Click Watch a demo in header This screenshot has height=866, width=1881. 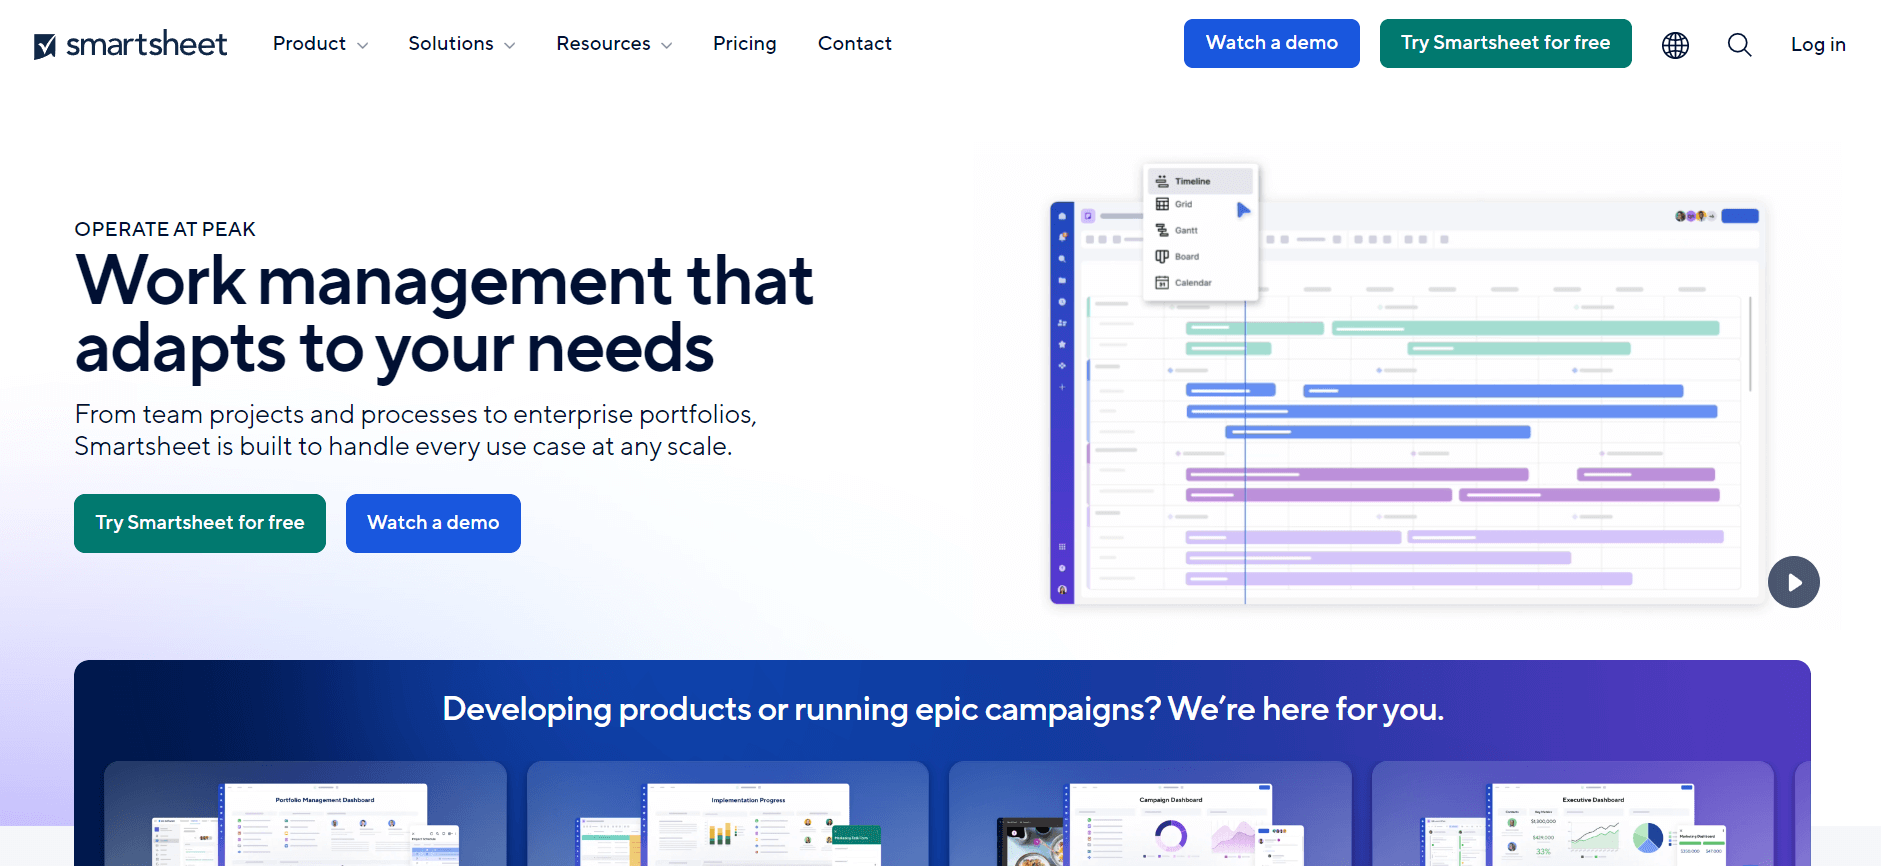click(1271, 43)
